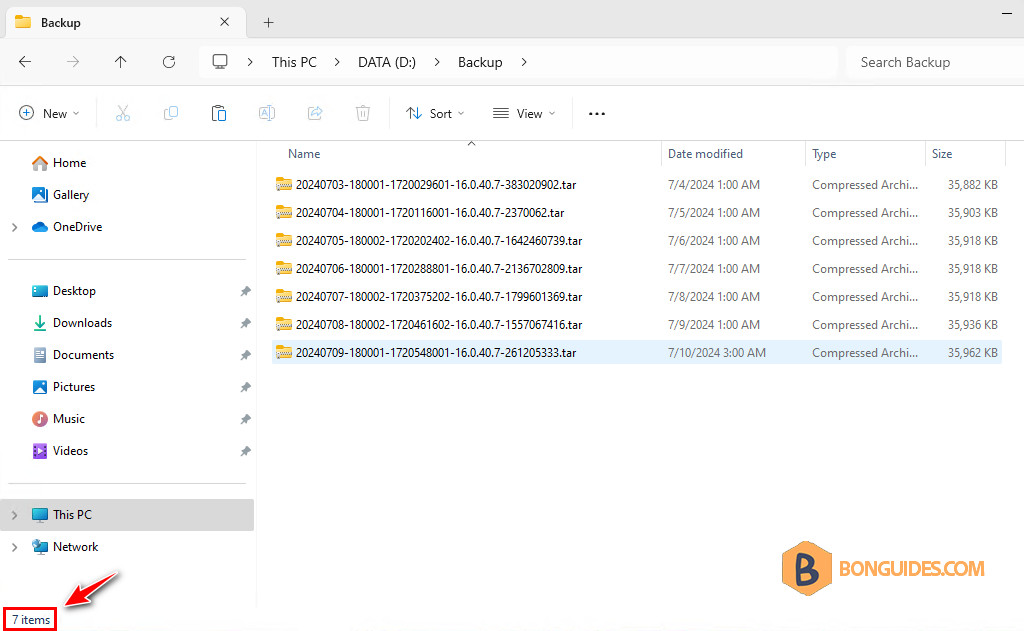1024x631 pixels.
Task: Click pin icon next to Music
Action: 246,419
